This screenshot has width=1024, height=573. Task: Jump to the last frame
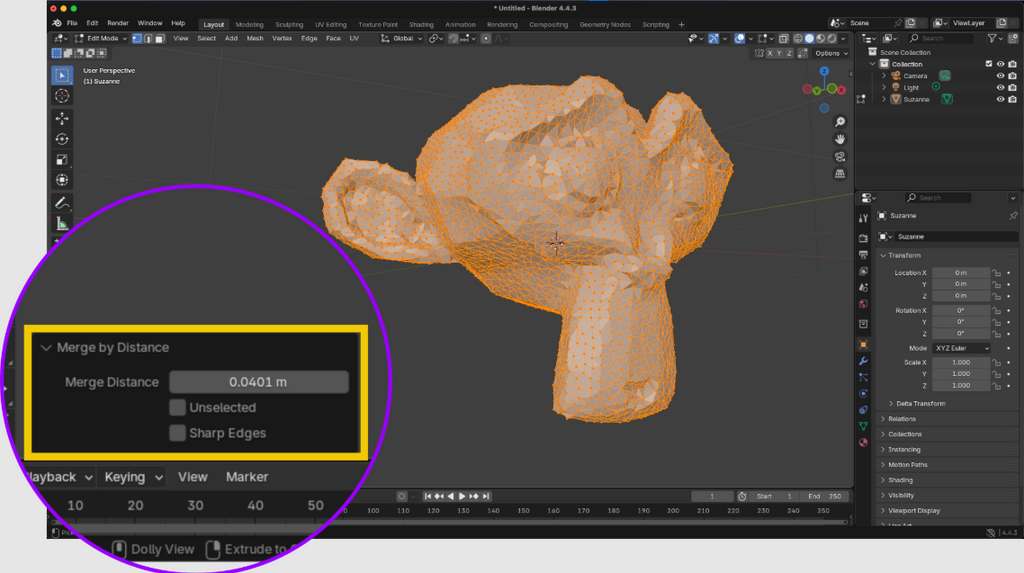point(486,497)
